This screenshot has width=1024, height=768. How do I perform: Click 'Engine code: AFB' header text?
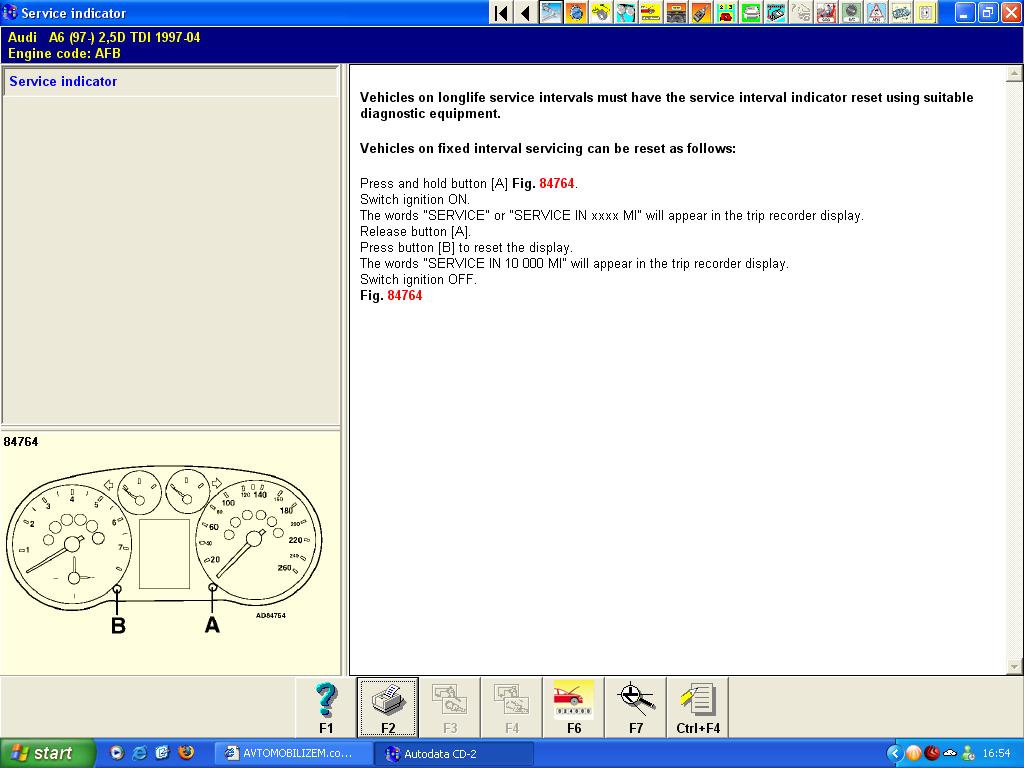[x=64, y=54]
